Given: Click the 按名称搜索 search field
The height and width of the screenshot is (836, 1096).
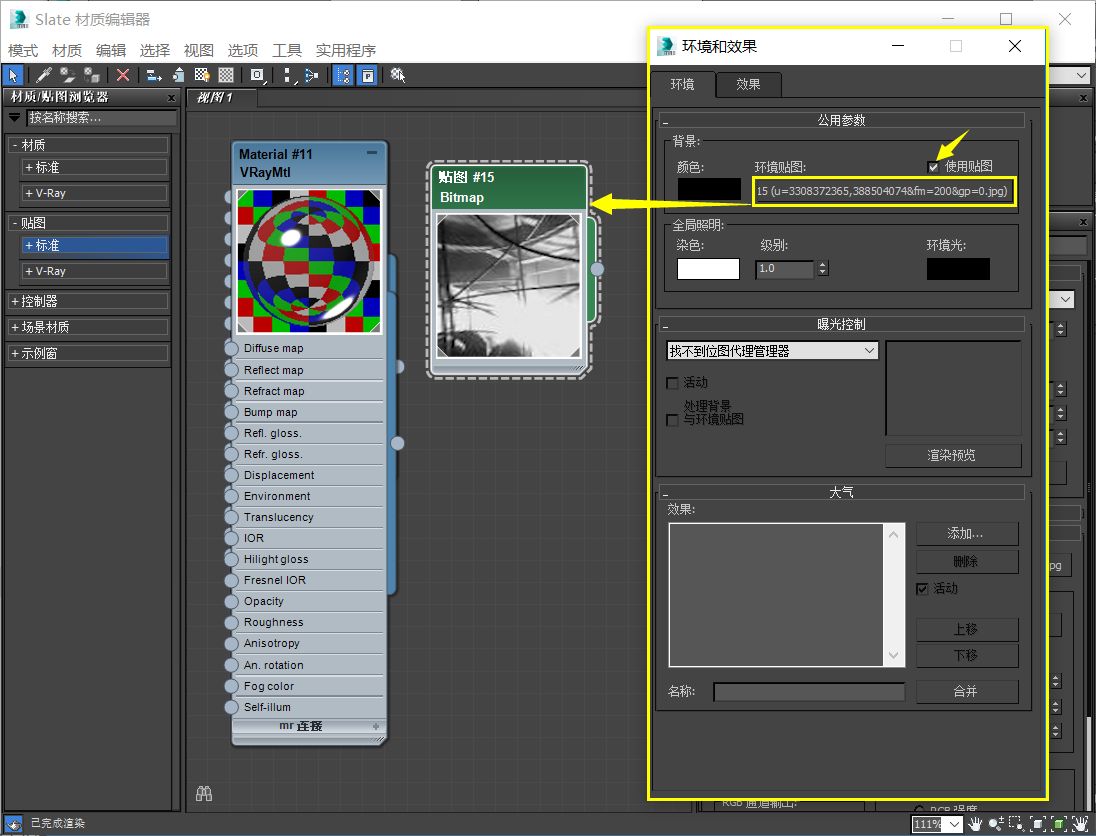Looking at the screenshot, I should pos(101,117).
